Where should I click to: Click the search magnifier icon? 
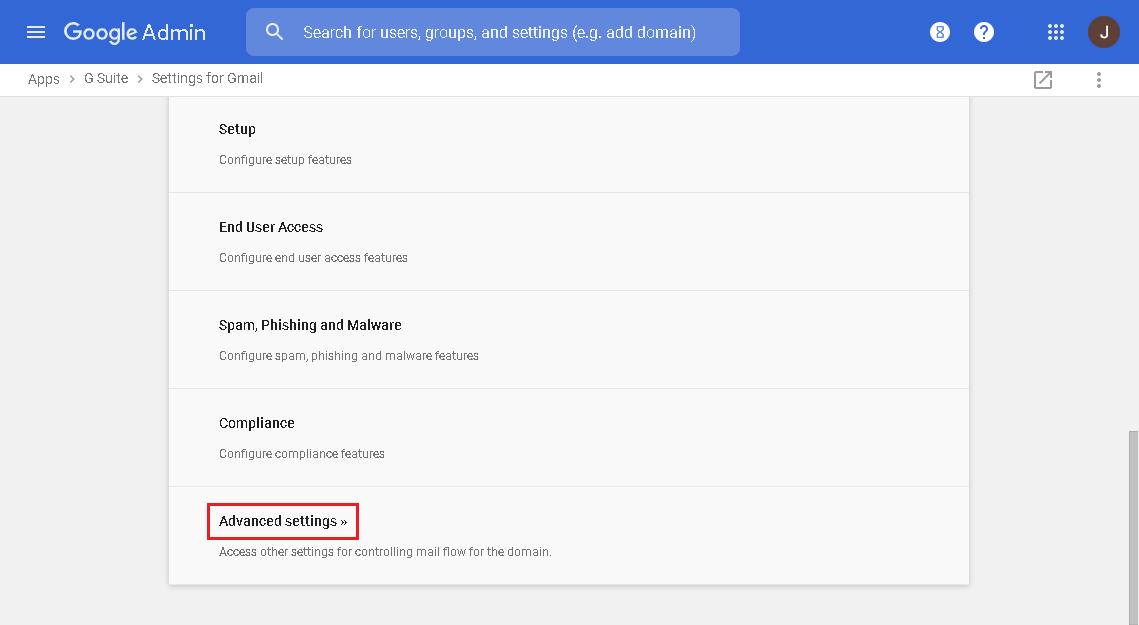pyautogui.click(x=275, y=32)
